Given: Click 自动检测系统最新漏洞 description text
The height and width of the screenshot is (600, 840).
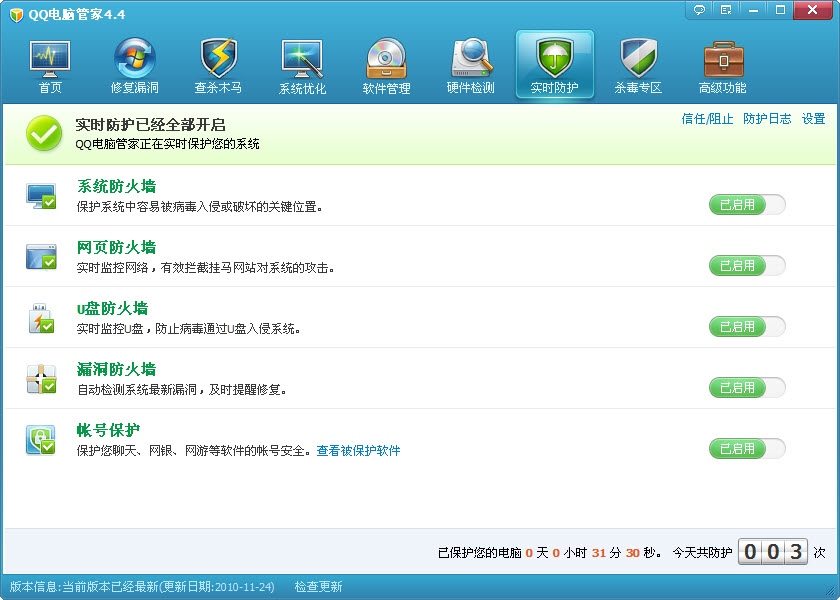Looking at the screenshot, I should (182, 389).
